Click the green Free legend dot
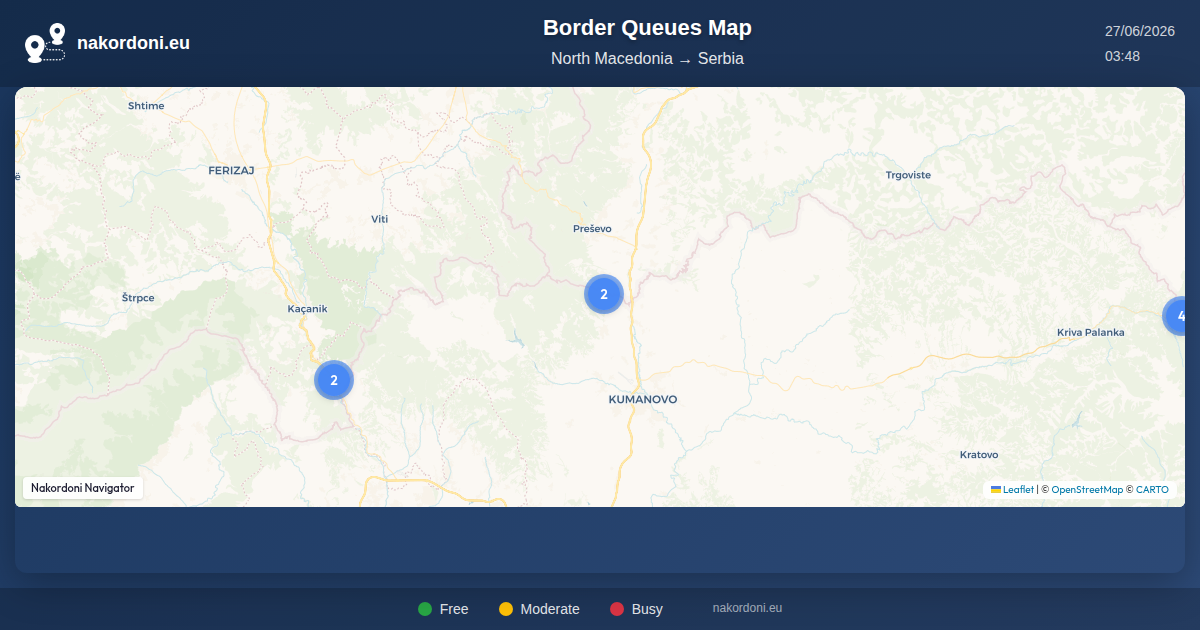The height and width of the screenshot is (630, 1200). click(x=425, y=609)
